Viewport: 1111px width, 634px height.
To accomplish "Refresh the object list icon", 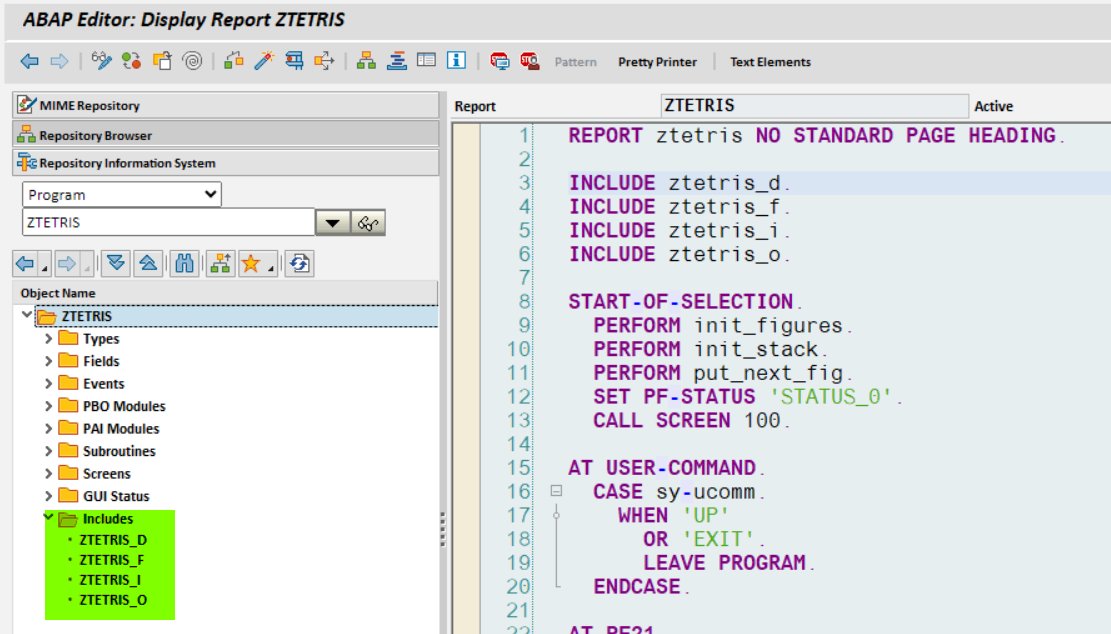I will [299, 264].
